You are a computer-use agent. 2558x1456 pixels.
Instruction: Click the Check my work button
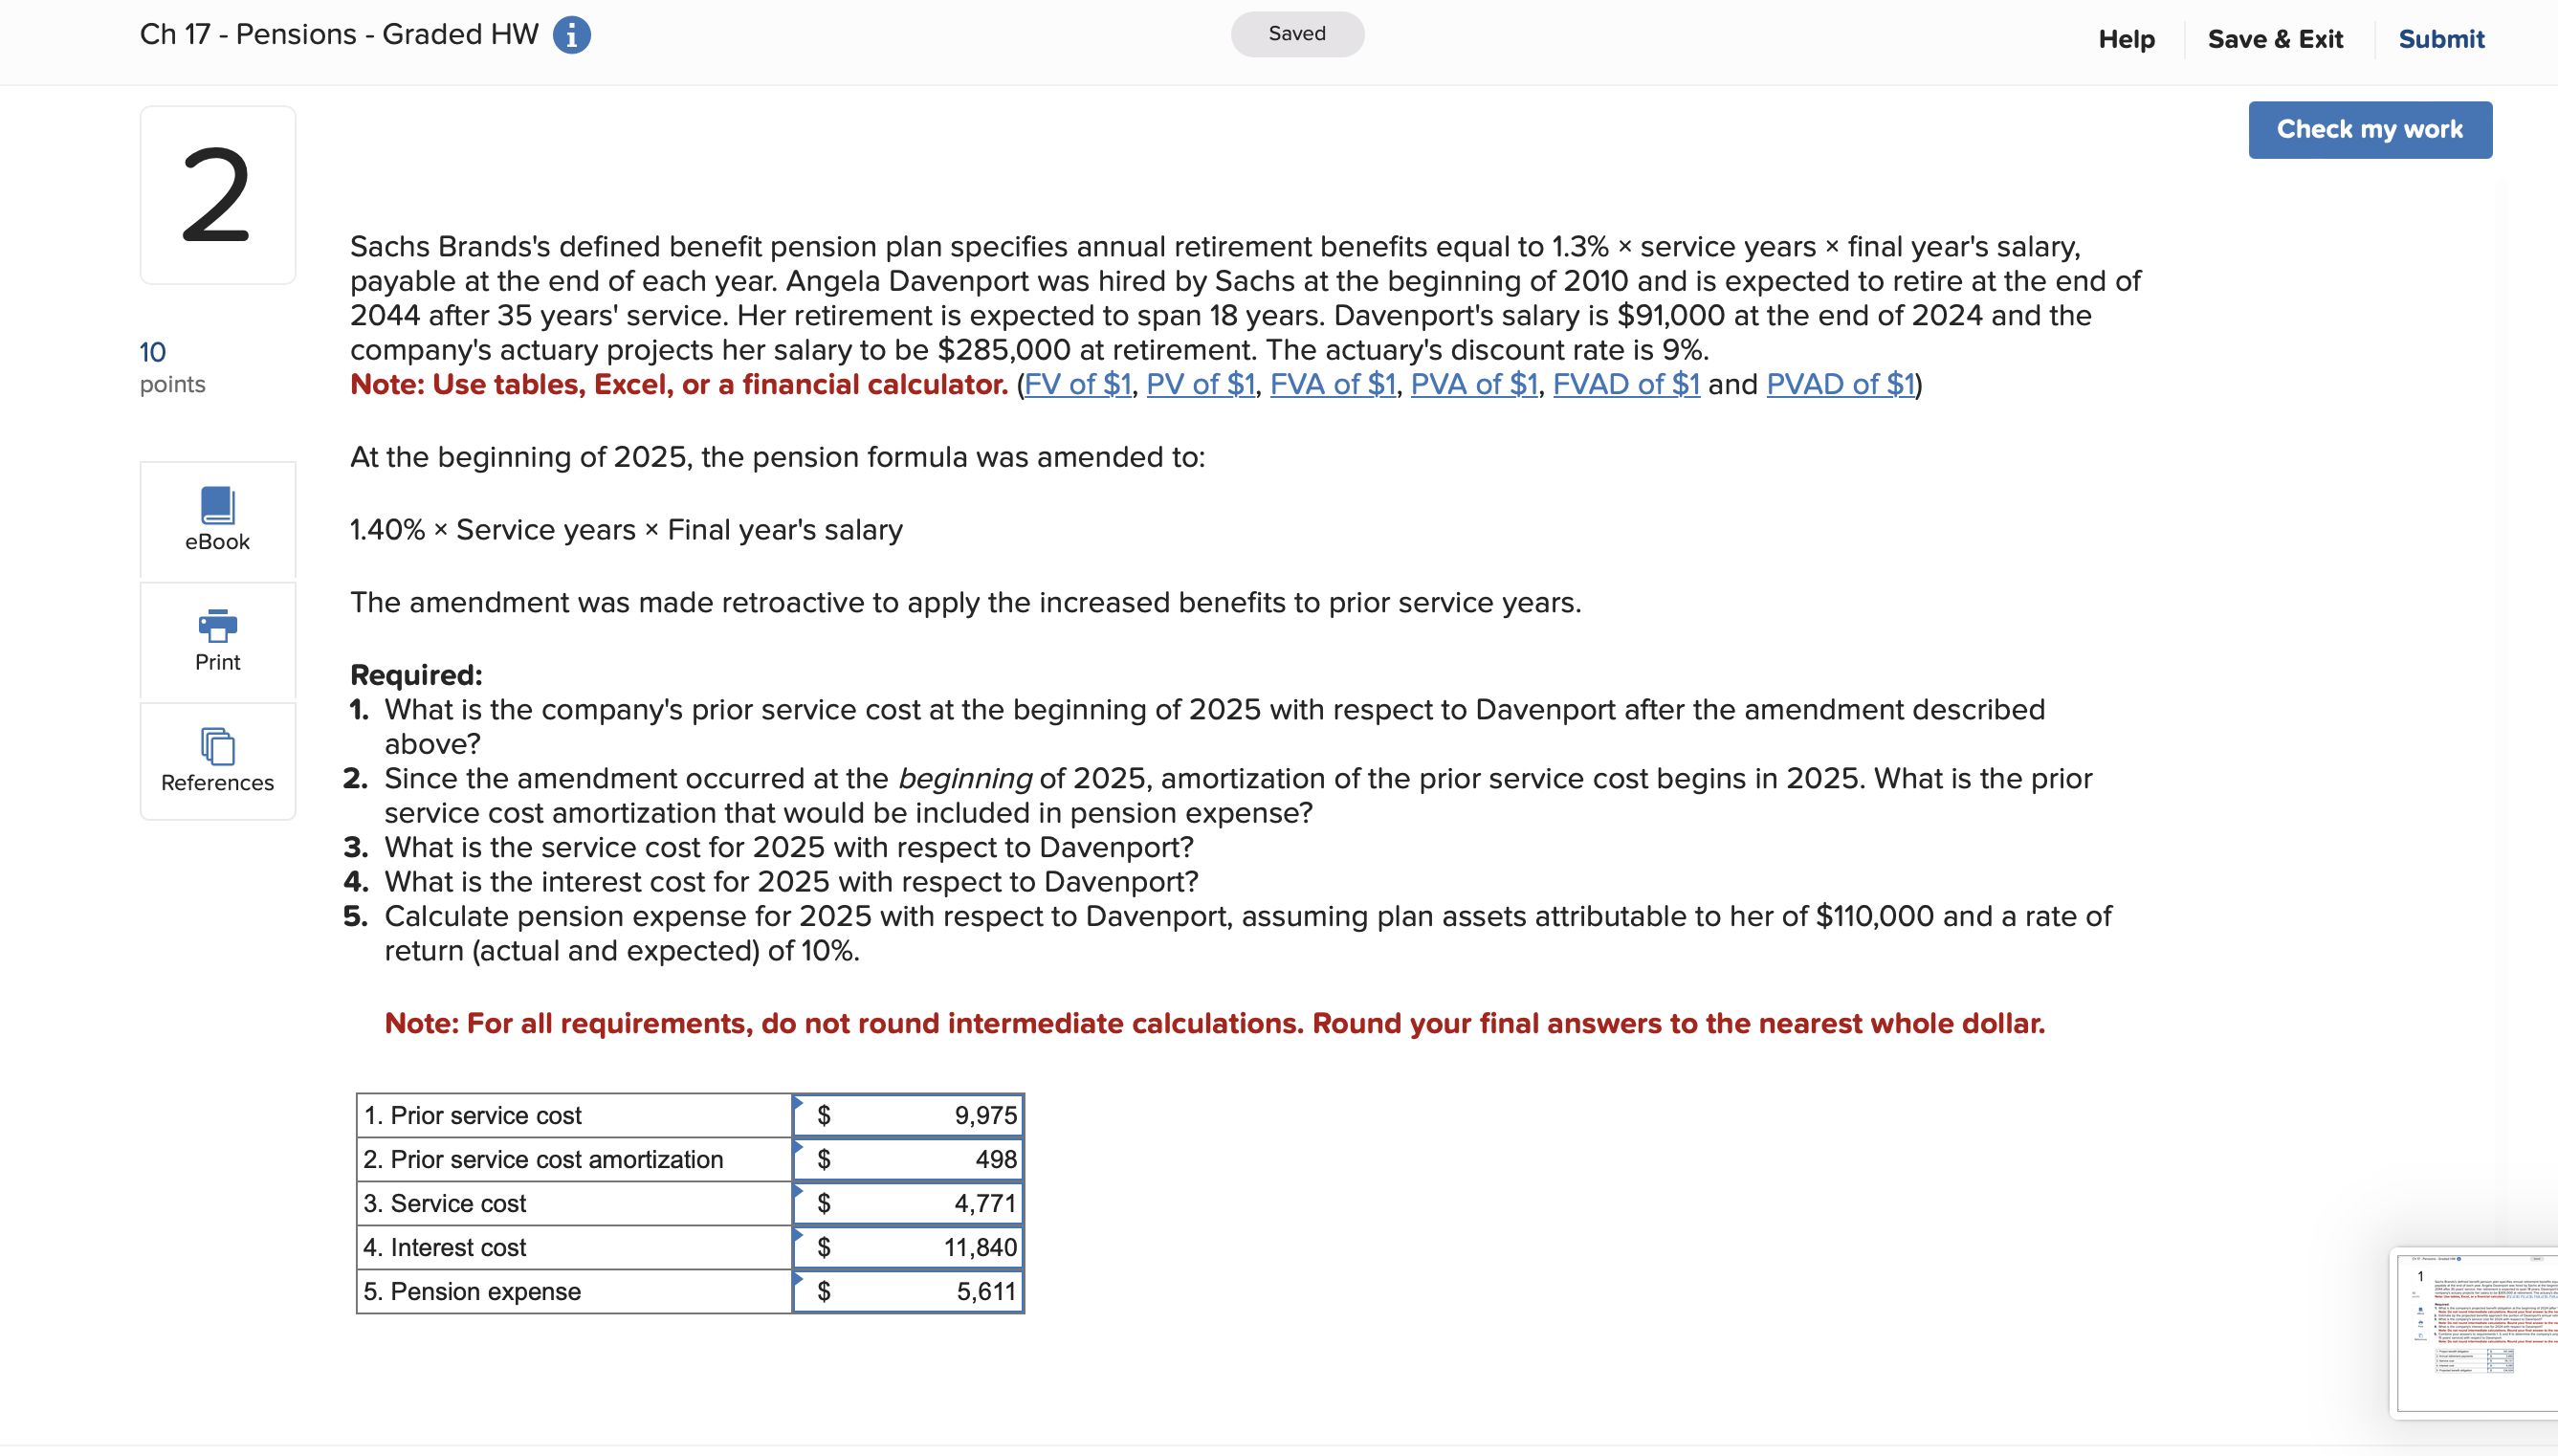2370,129
